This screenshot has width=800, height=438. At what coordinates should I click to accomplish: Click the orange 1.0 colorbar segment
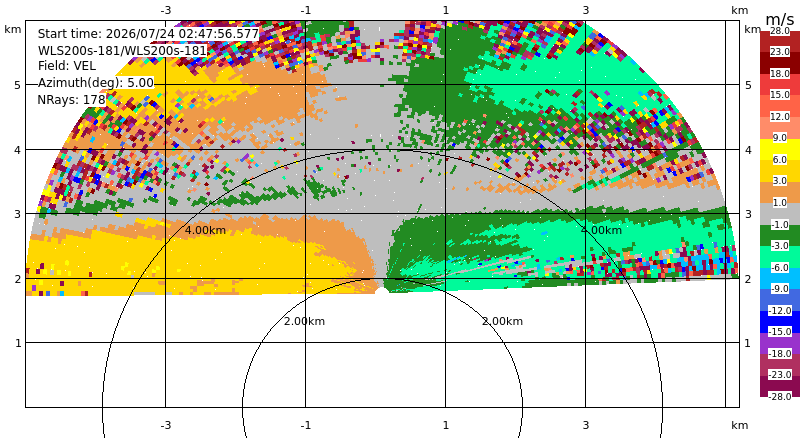click(x=780, y=192)
